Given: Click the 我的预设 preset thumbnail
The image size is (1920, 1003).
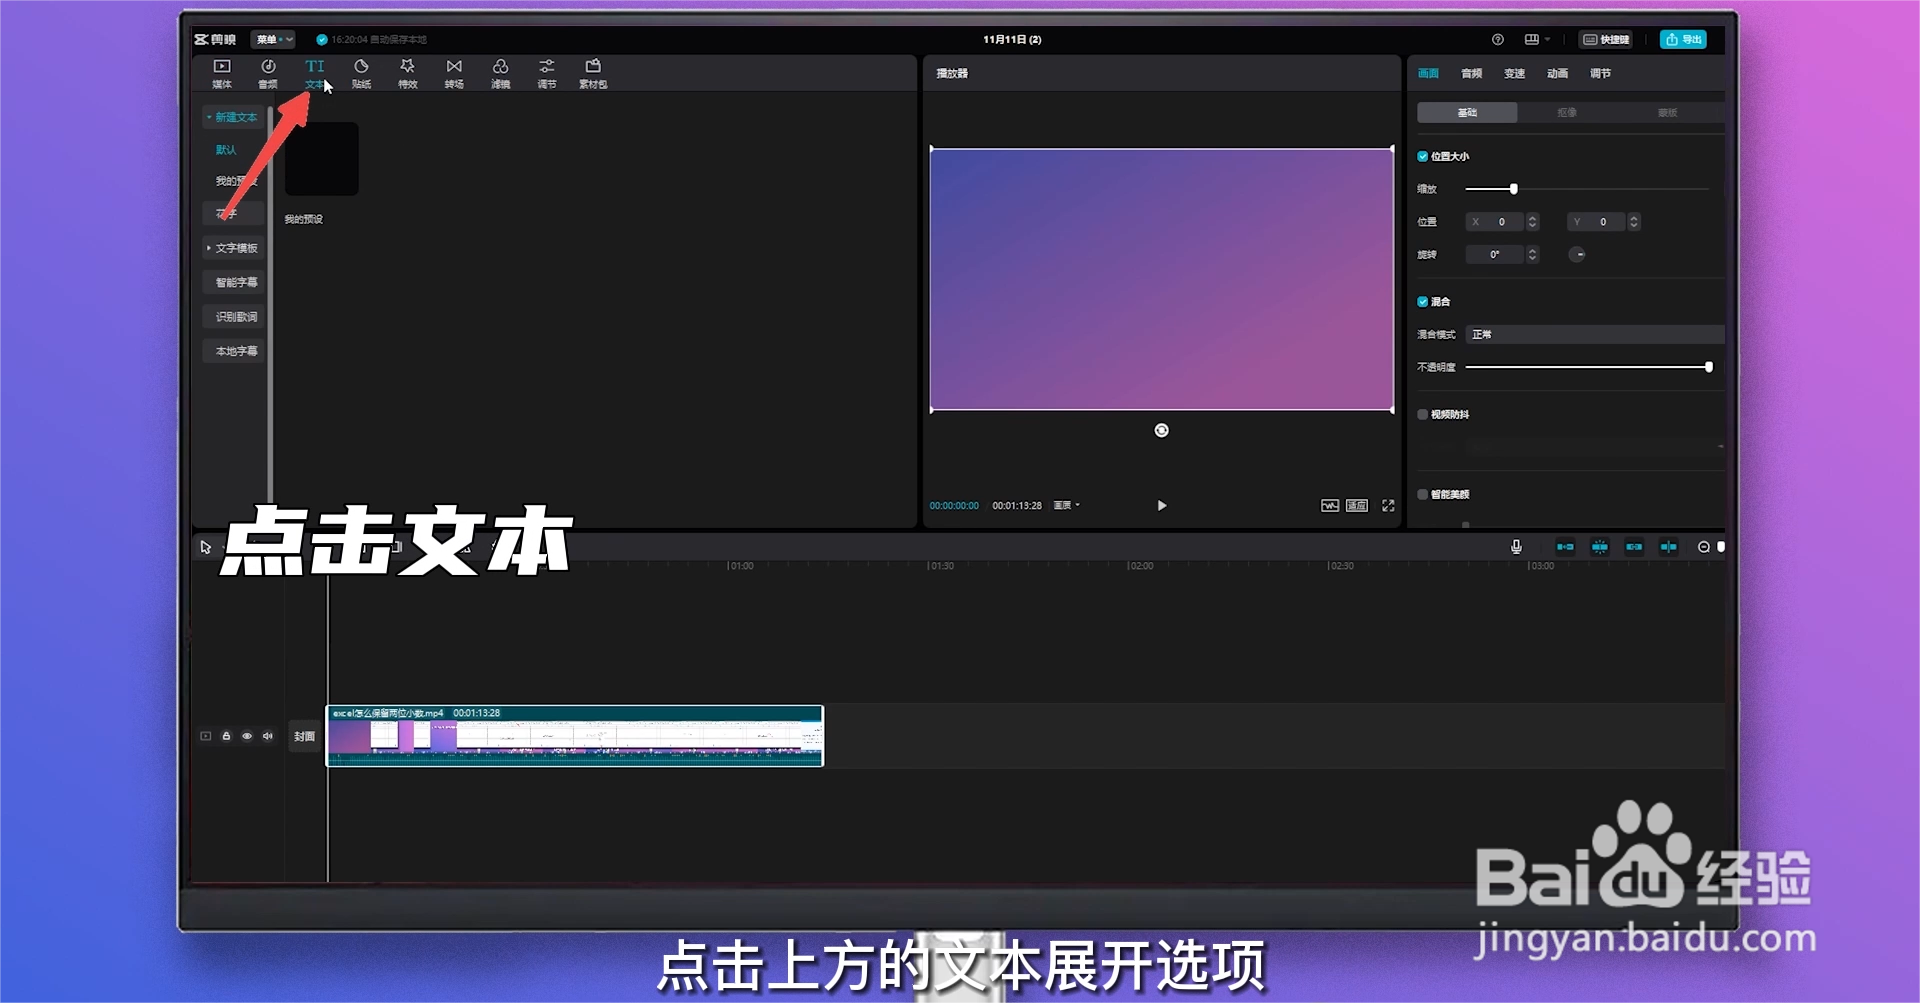Looking at the screenshot, I should 321,159.
